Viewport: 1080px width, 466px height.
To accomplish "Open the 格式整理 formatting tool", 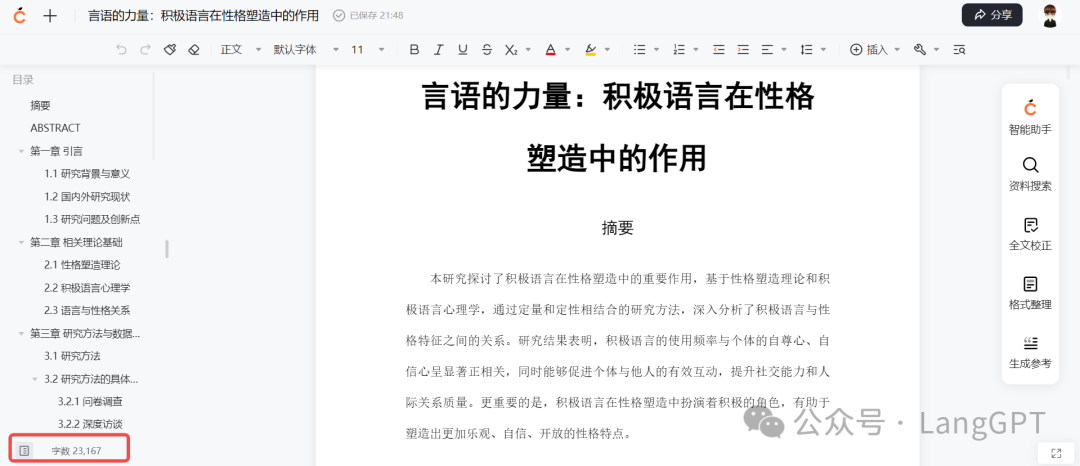I will pos(1030,293).
